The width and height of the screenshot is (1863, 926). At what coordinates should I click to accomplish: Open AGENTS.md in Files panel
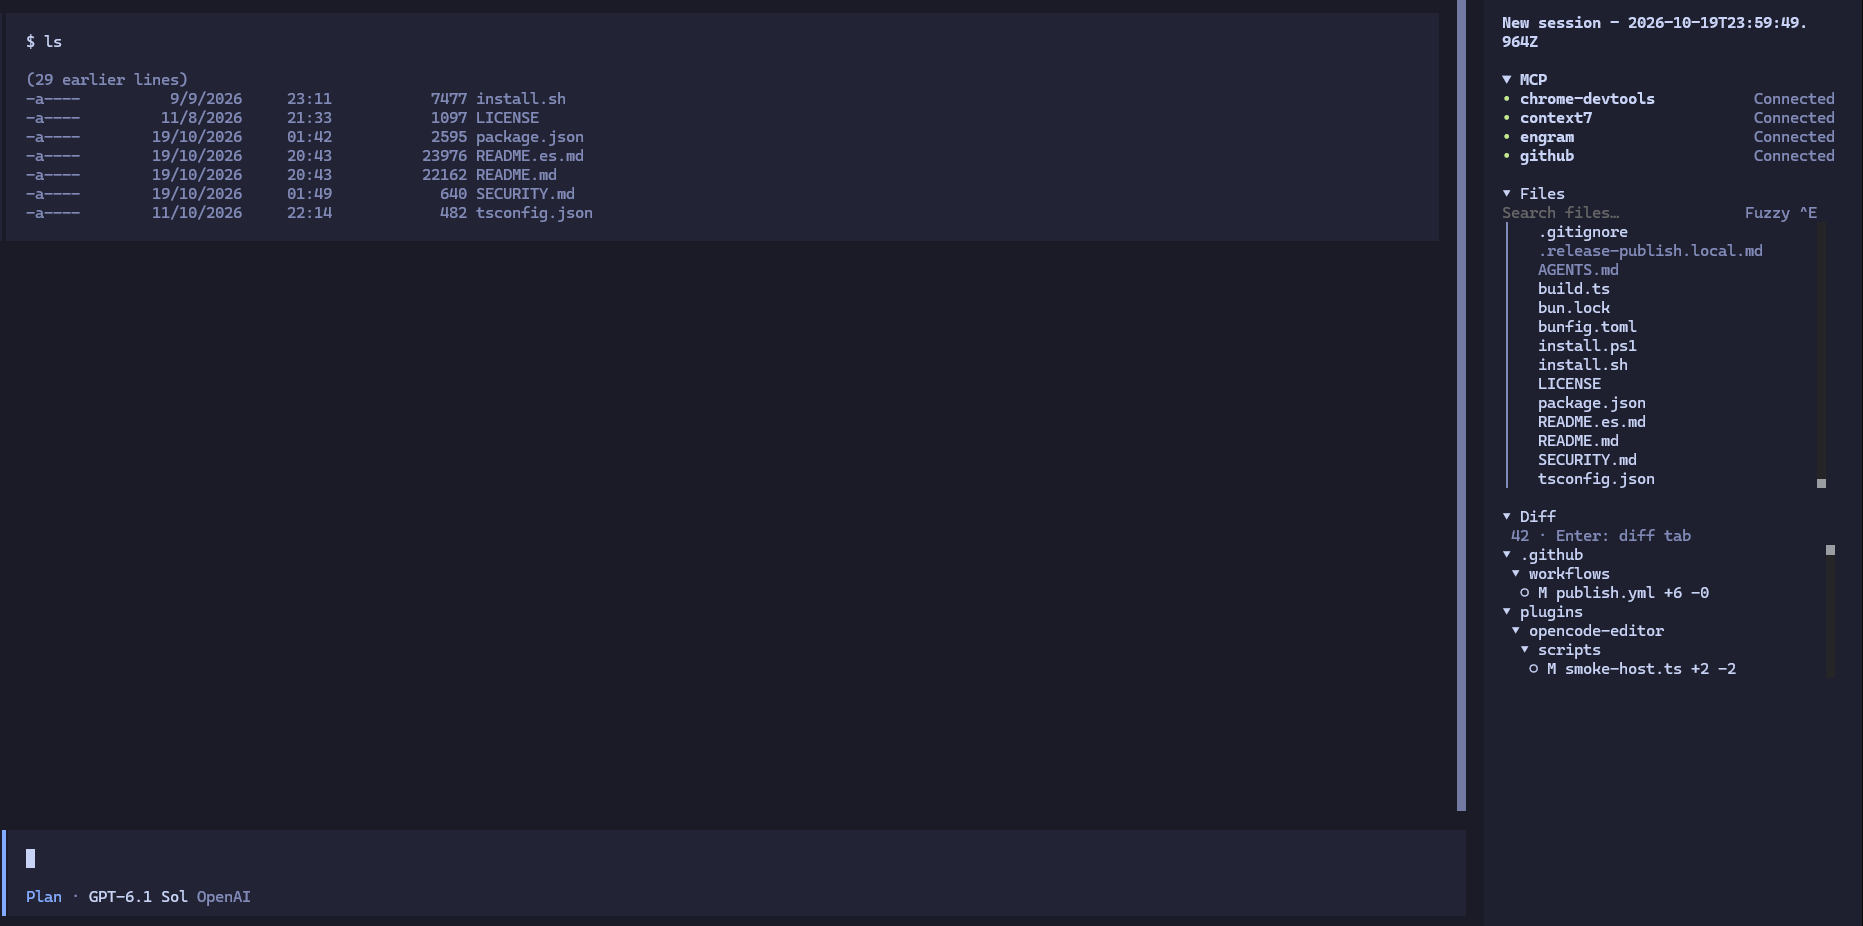pos(1578,270)
